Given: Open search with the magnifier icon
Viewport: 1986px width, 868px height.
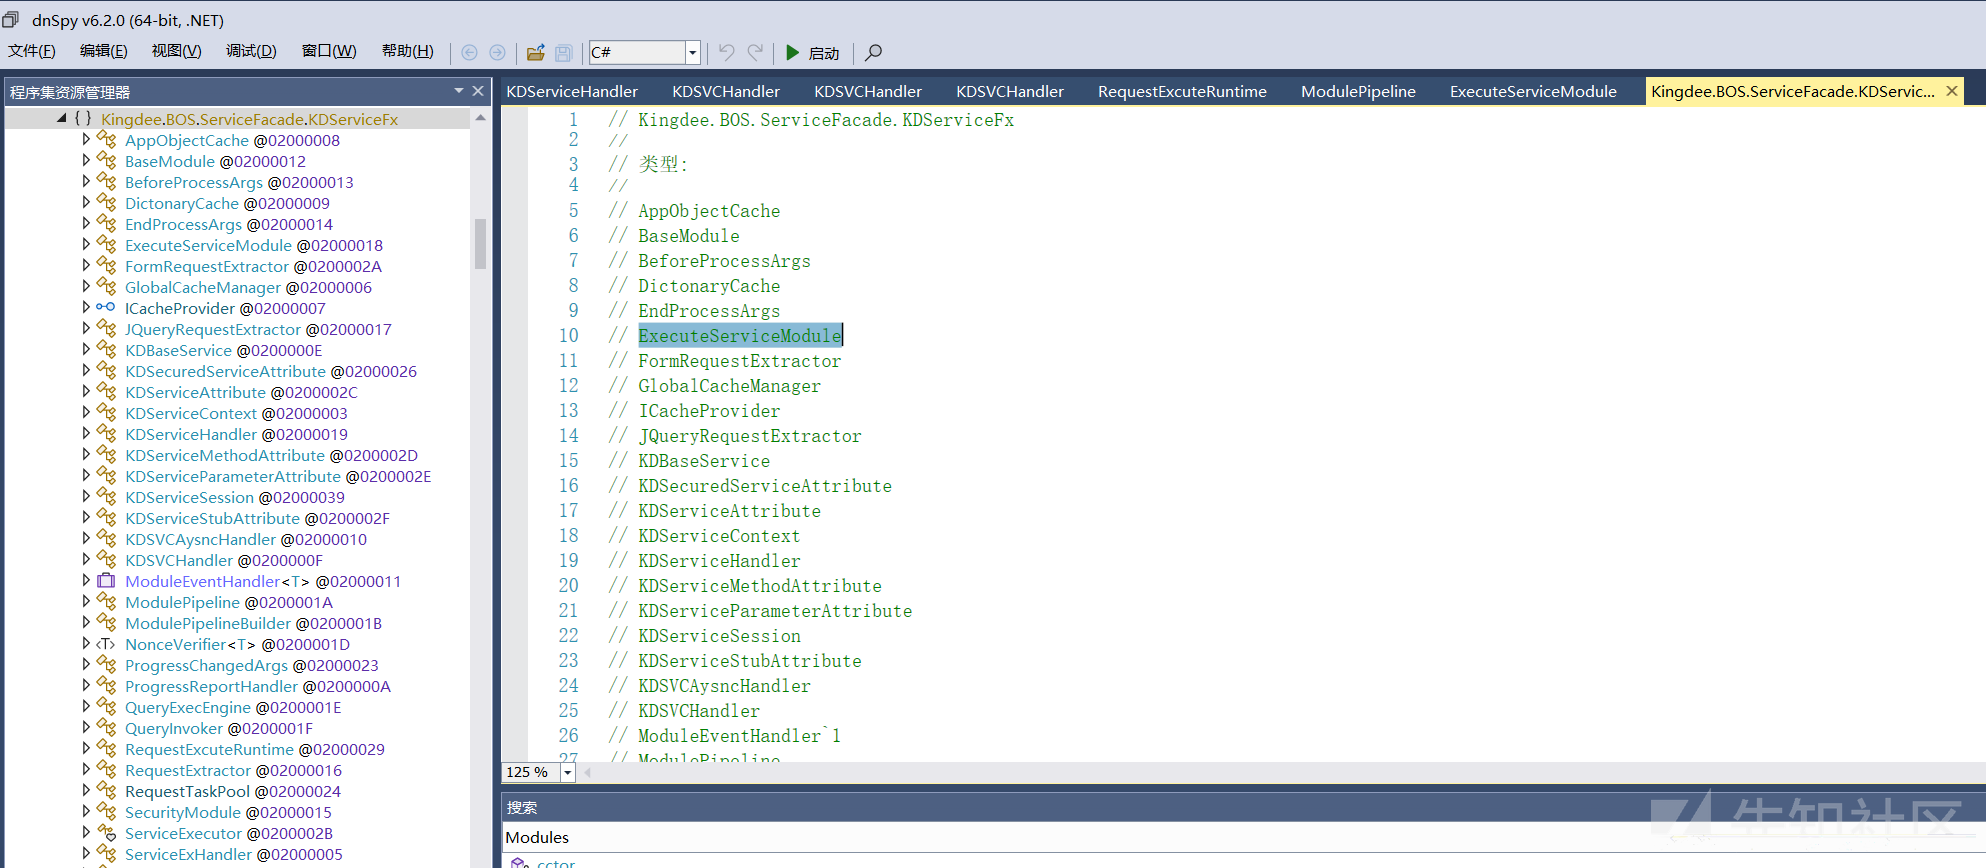Looking at the screenshot, I should click(x=873, y=52).
